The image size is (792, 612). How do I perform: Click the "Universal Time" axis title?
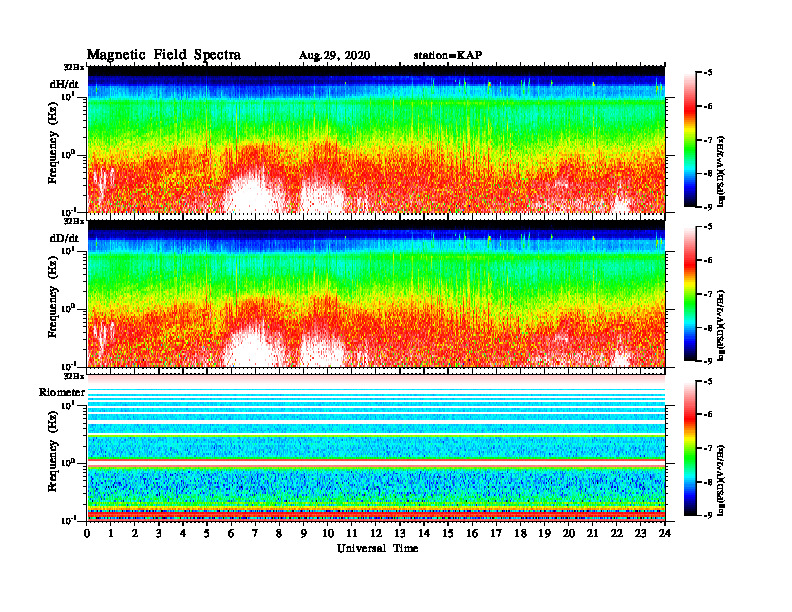378,548
